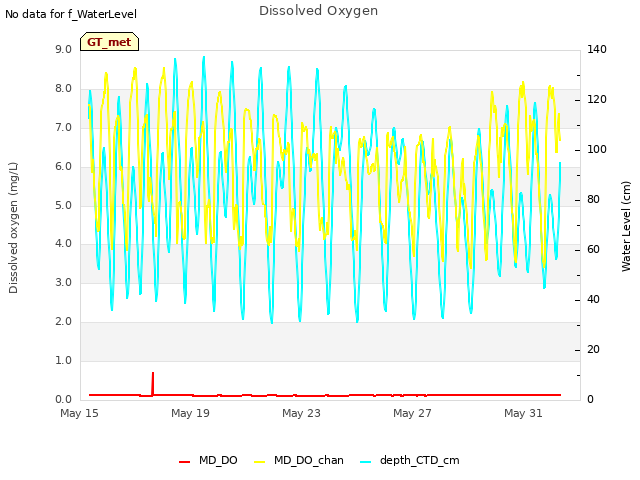Viewport: 640px width, 480px height.
Task: Click the 9.0 left axis value
Action: point(63,49)
